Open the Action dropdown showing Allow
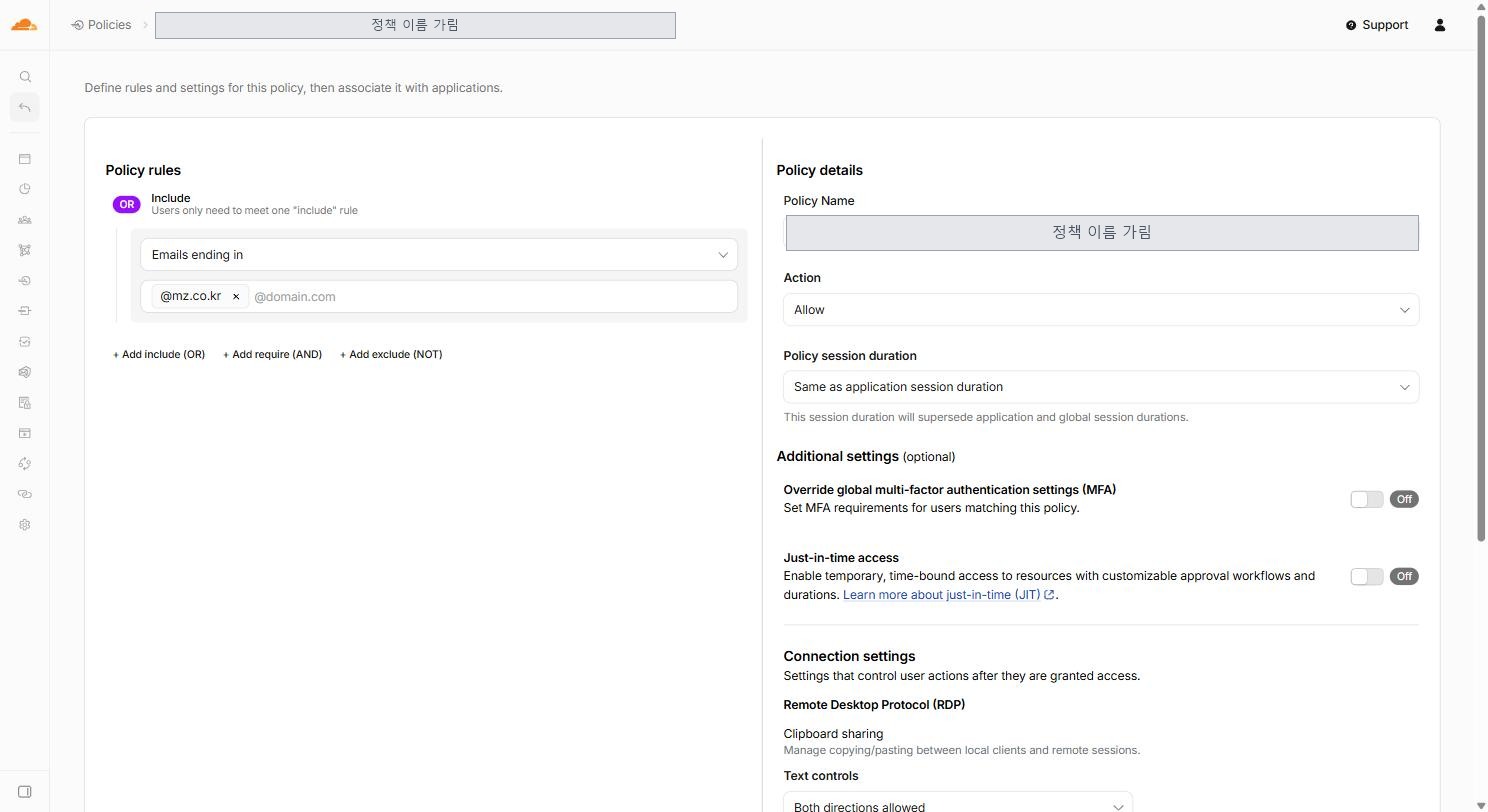The width and height of the screenshot is (1488, 812). tap(1101, 310)
